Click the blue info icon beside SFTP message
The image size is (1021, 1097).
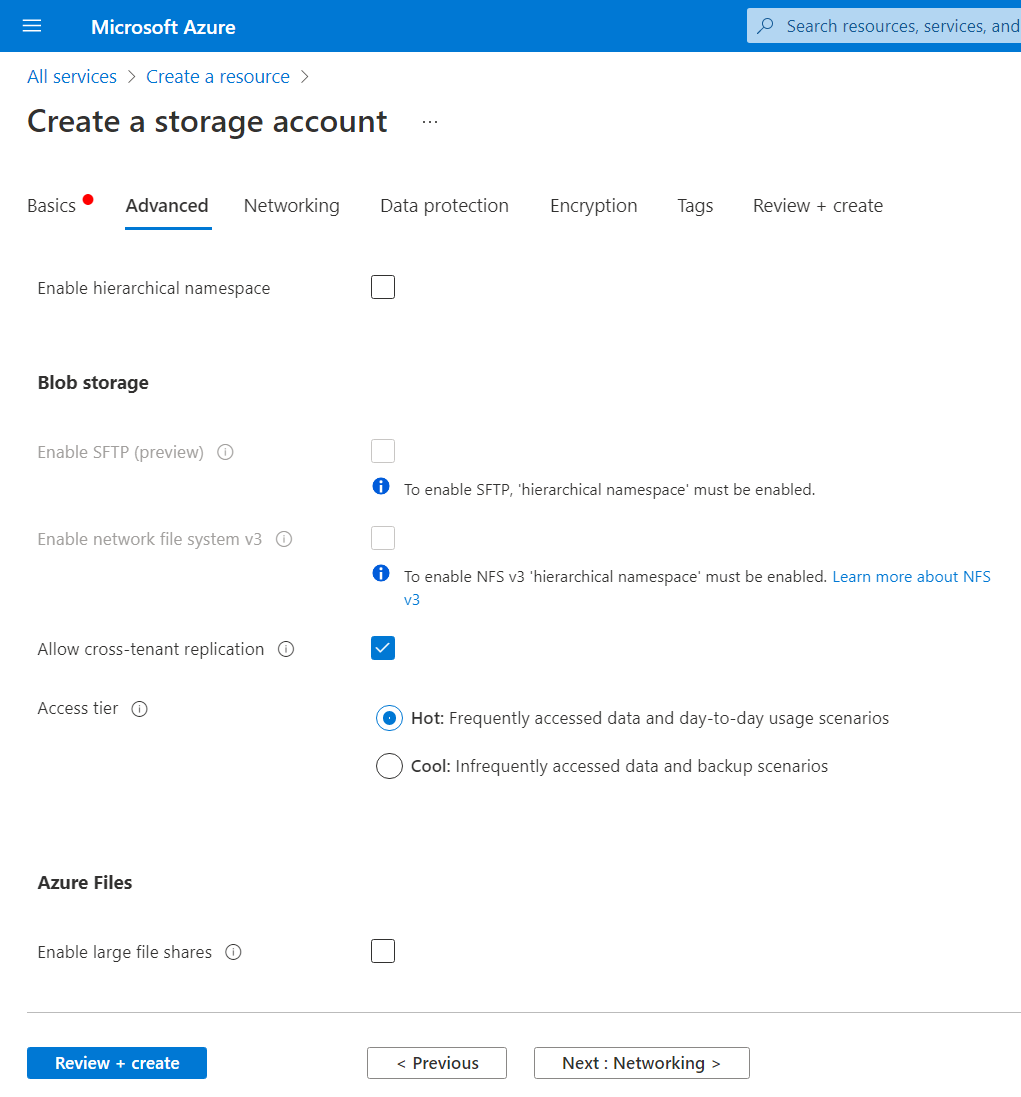pyautogui.click(x=381, y=486)
